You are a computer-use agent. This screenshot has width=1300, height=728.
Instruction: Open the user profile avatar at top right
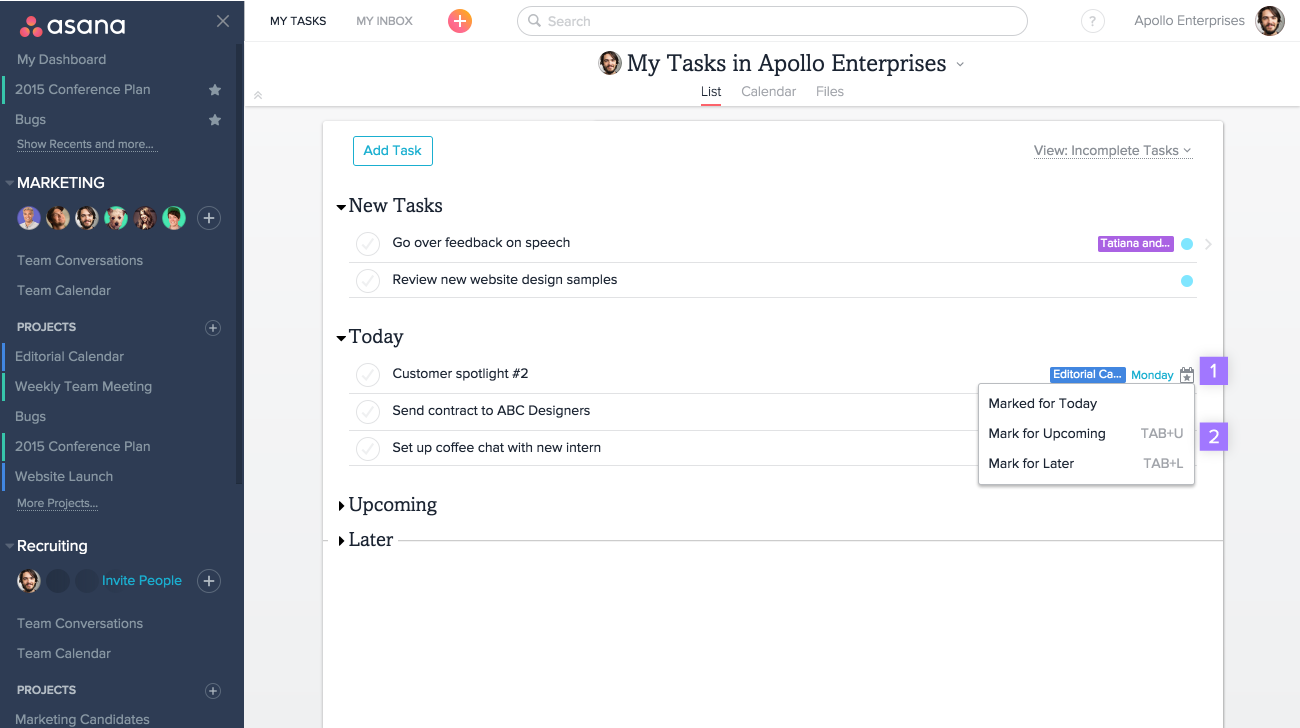[x=1270, y=21]
